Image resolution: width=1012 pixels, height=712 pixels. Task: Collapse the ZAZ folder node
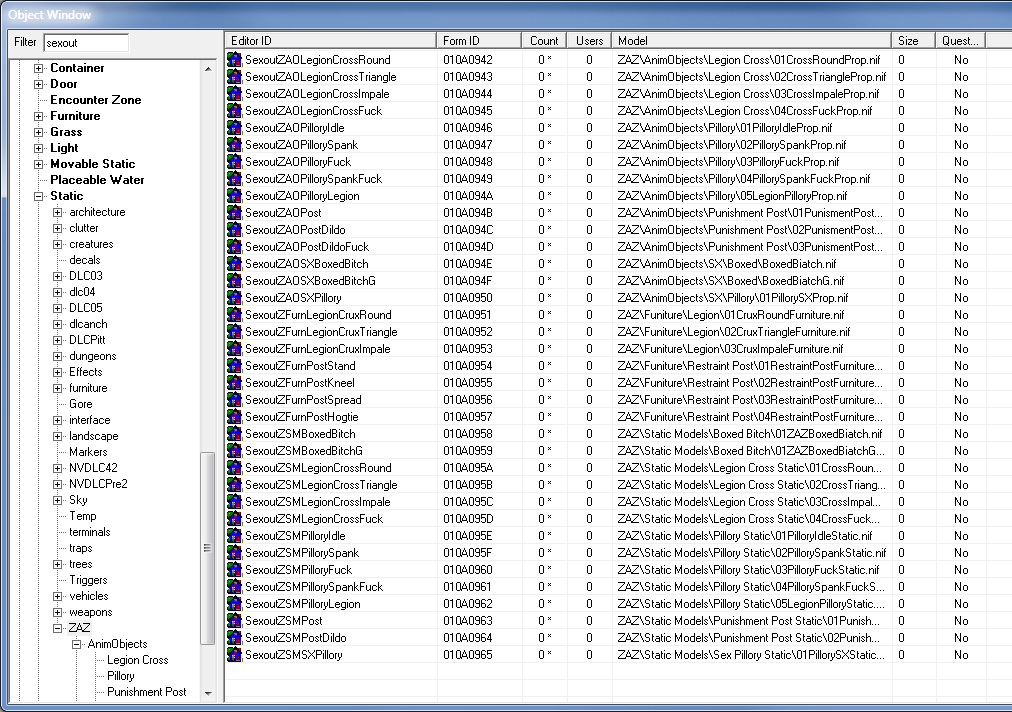coord(58,628)
